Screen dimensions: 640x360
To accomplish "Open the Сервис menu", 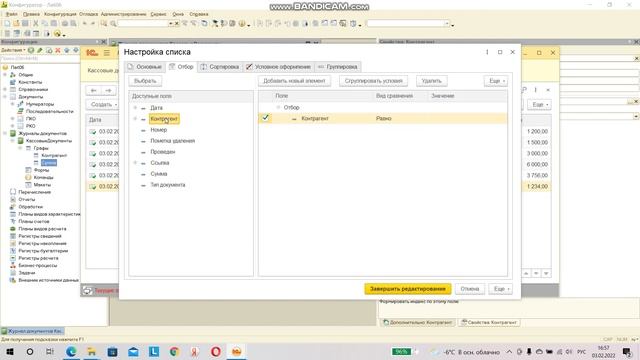I will click(x=158, y=14).
